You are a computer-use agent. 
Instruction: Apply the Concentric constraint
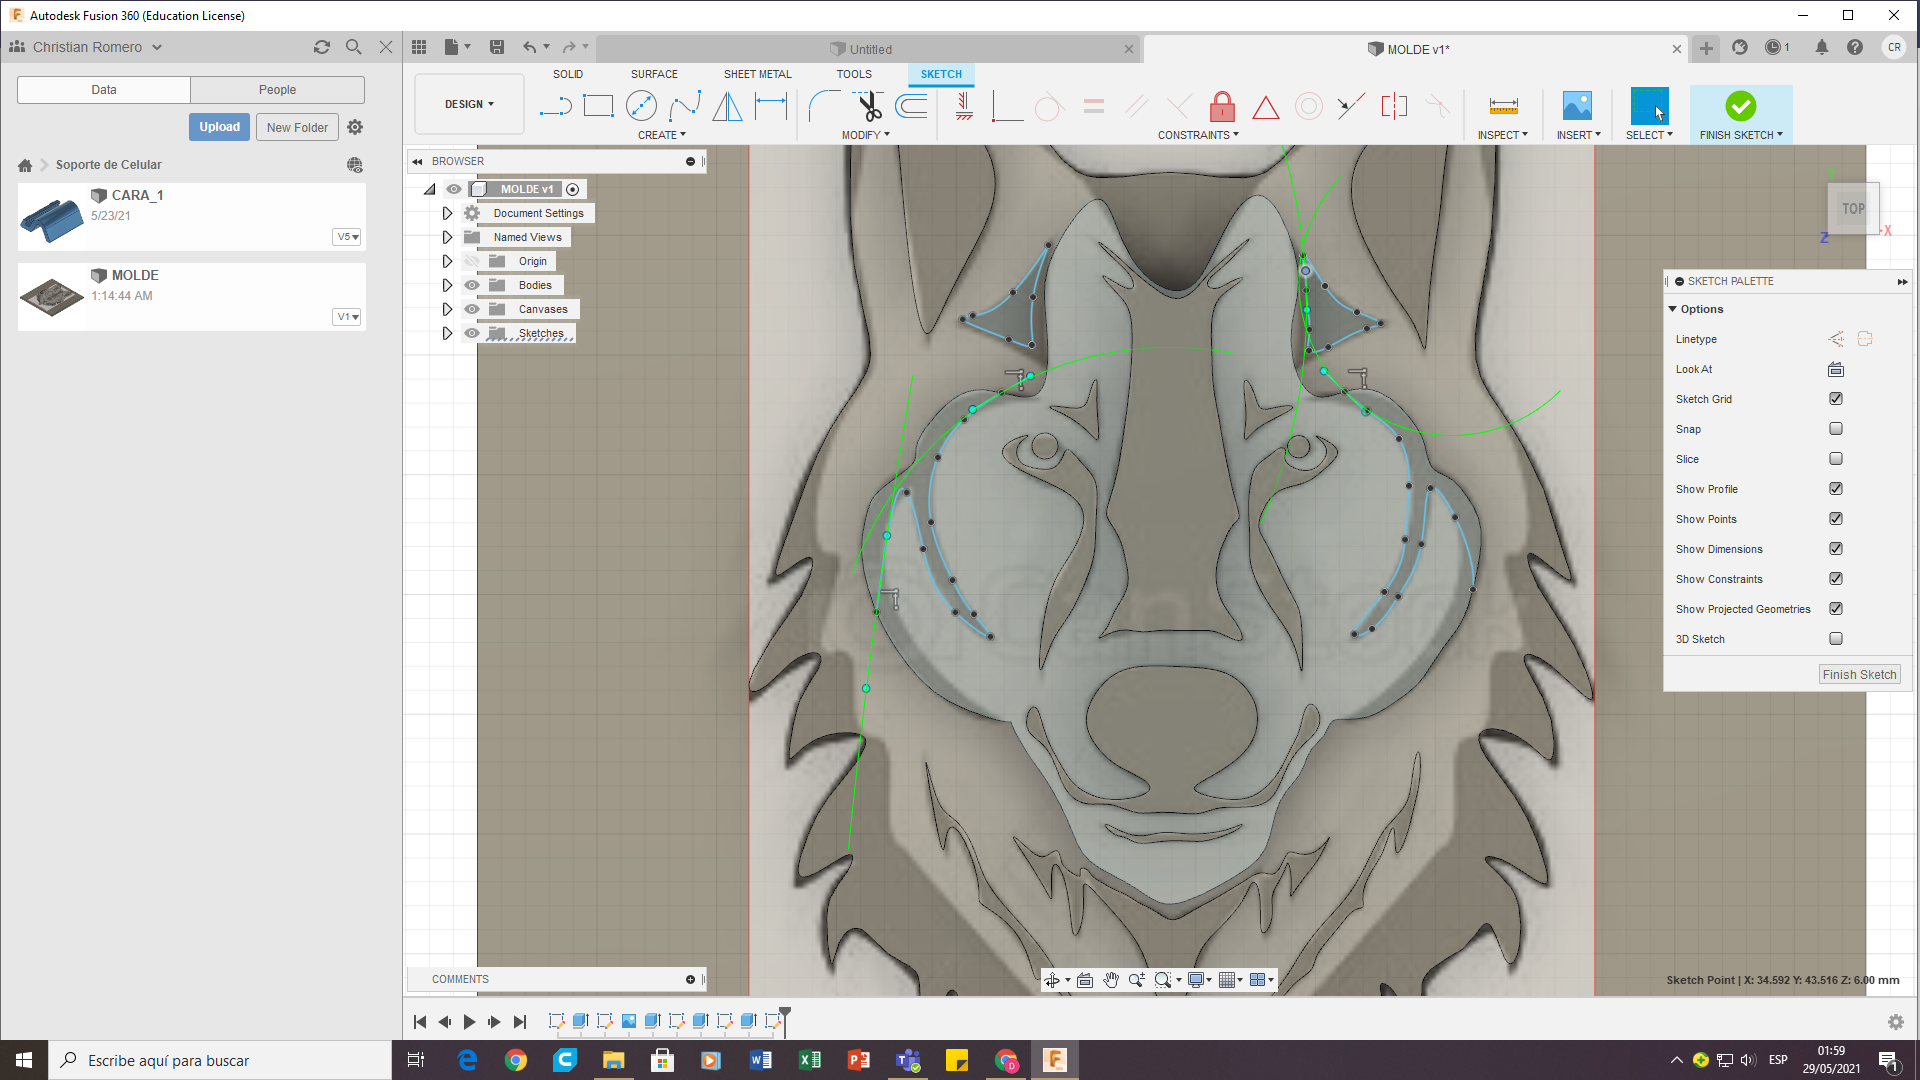point(1308,106)
